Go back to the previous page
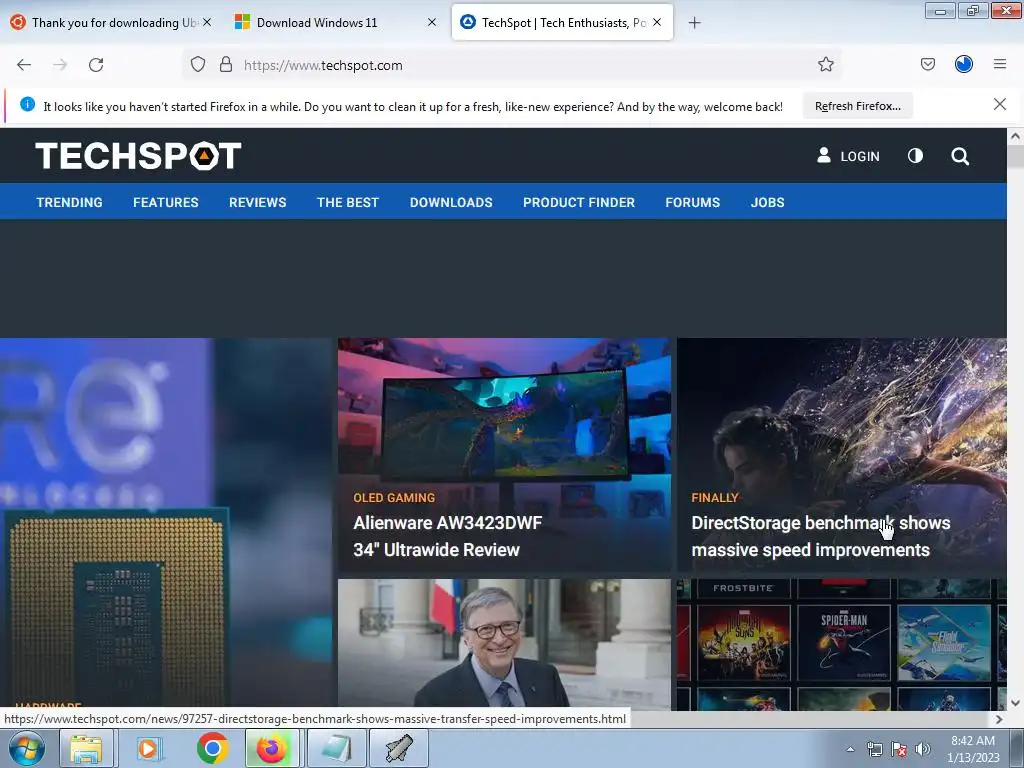The image size is (1024, 768). [x=24, y=65]
